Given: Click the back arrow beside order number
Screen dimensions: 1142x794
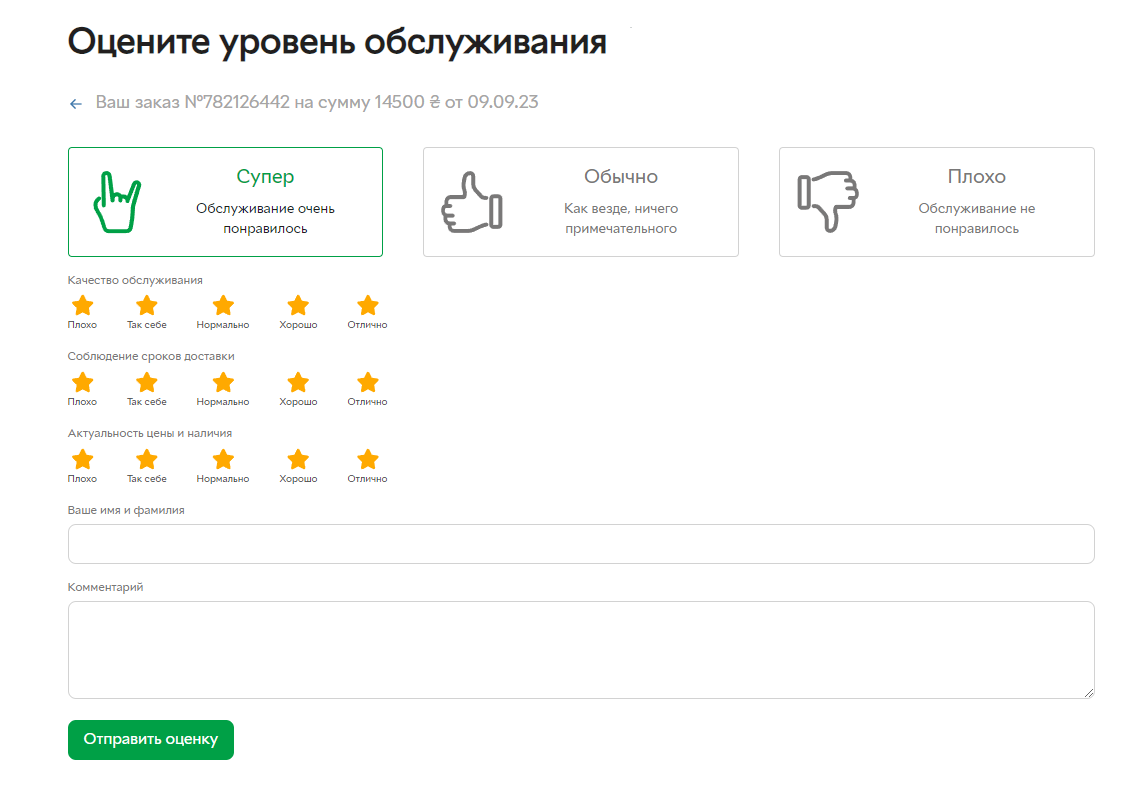Looking at the screenshot, I should [76, 104].
